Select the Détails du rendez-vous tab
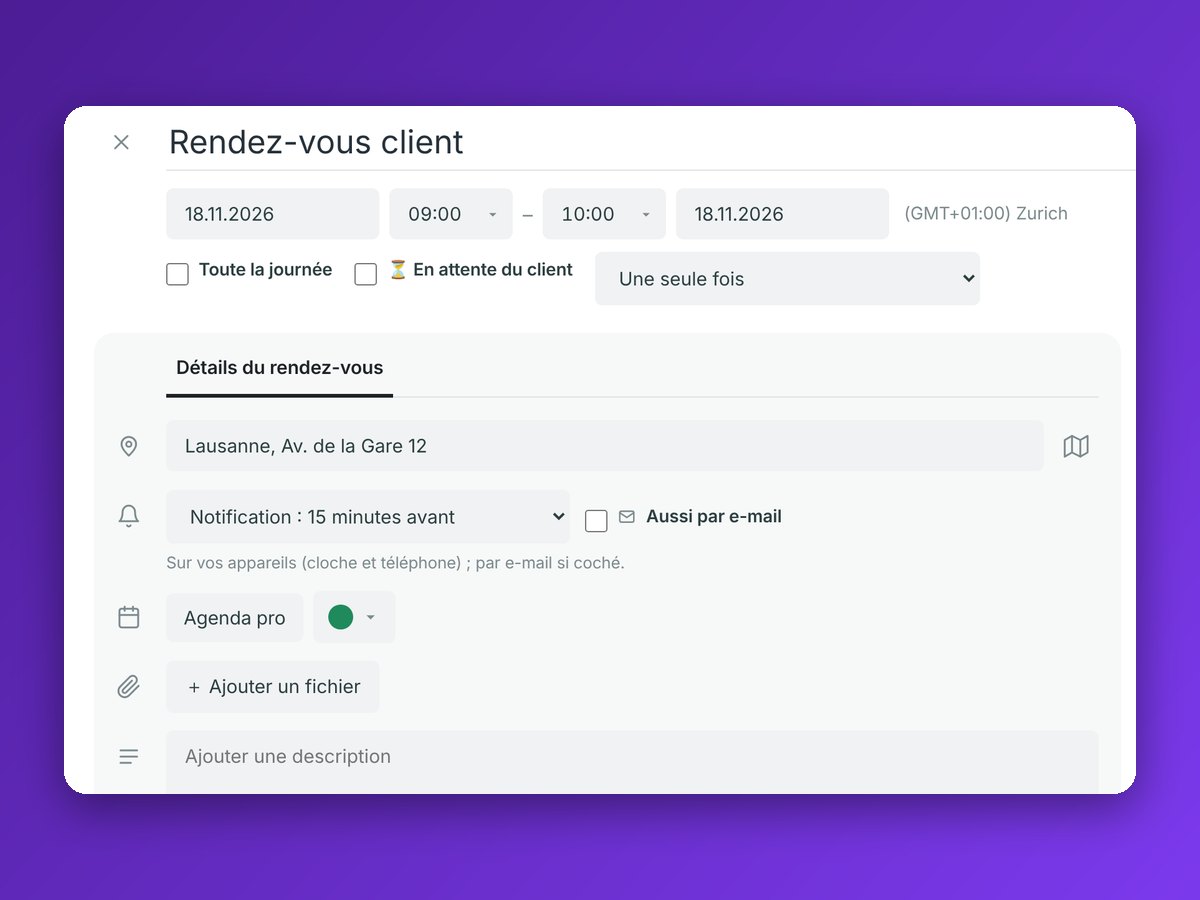The width and height of the screenshot is (1200, 900). [x=280, y=368]
